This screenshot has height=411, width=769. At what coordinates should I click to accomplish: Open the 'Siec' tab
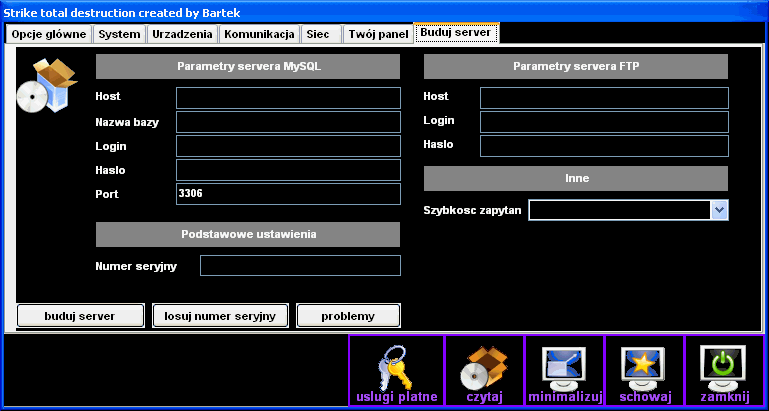tap(319, 34)
